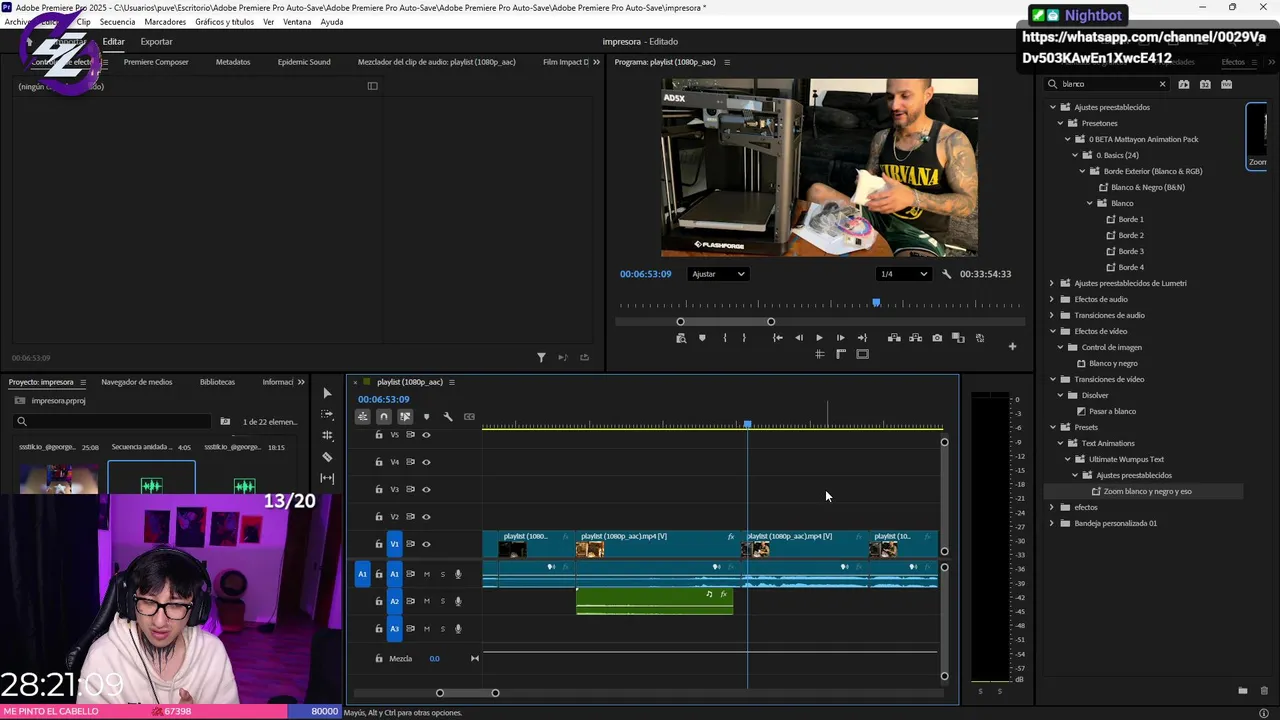Delete custom item in Effects panel
The height and width of the screenshot is (720, 1280).
tap(1264, 691)
